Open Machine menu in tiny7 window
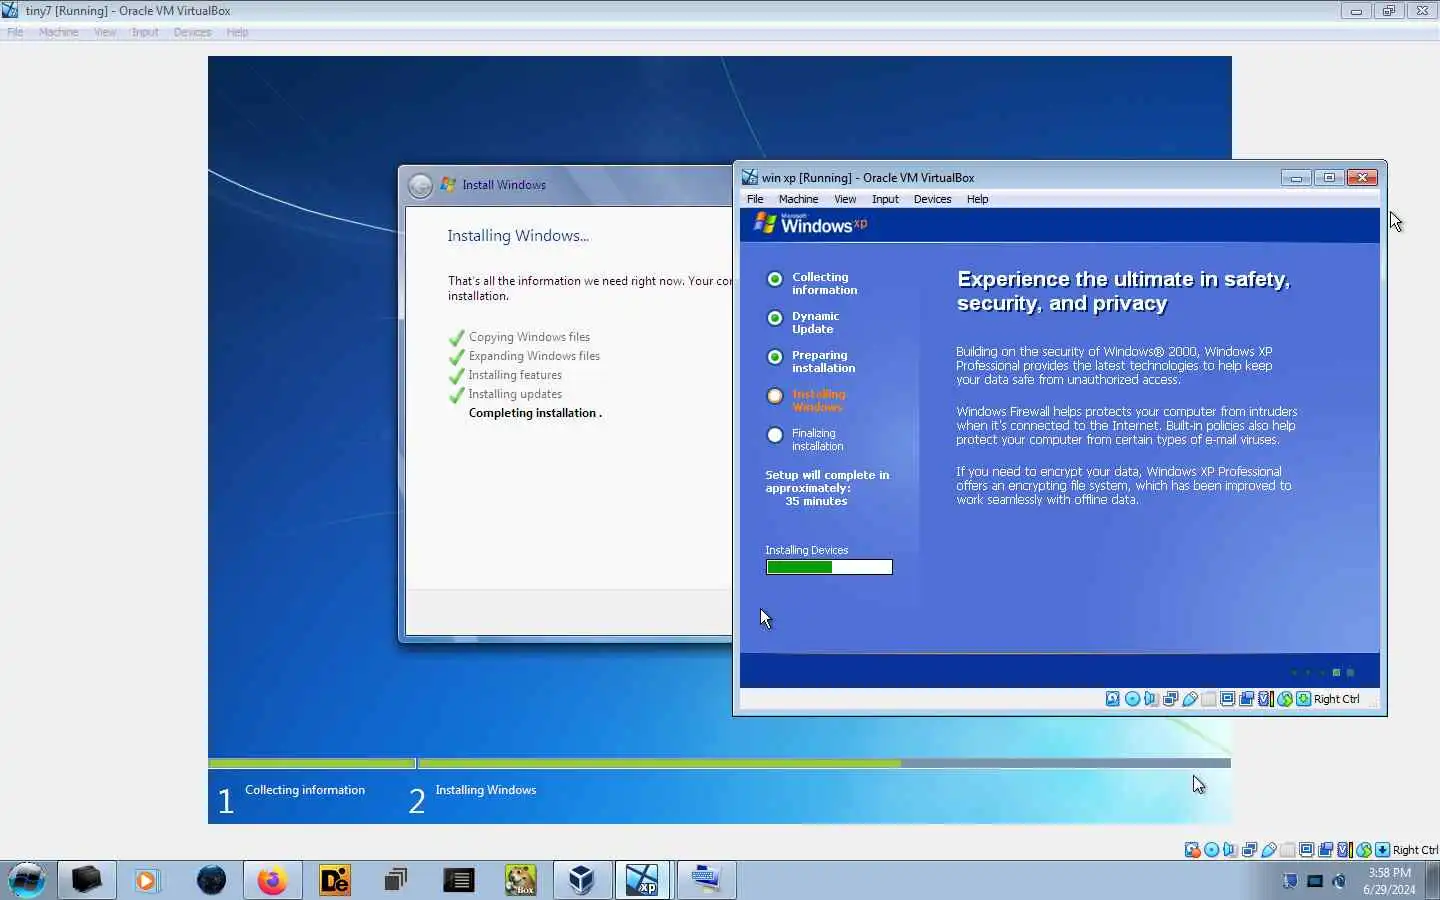1440x900 pixels. [x=58, y=32]
